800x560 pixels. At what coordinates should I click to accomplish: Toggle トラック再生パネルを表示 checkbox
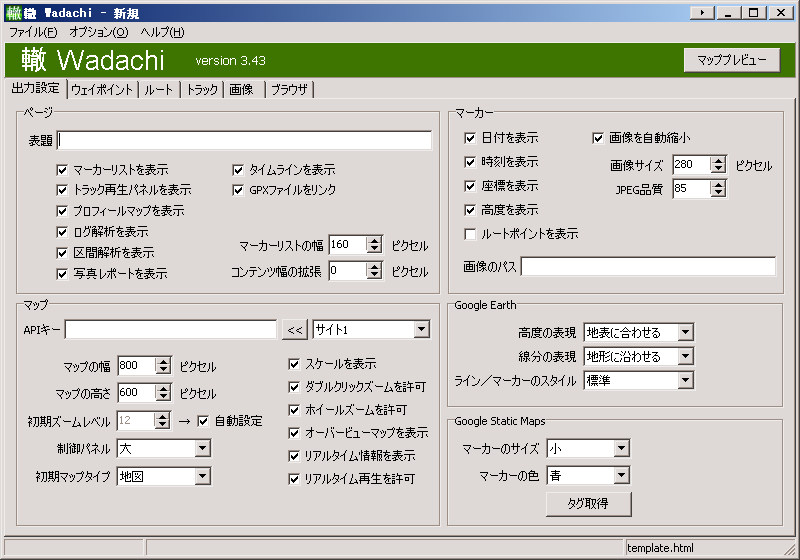(x=62, y=190)
